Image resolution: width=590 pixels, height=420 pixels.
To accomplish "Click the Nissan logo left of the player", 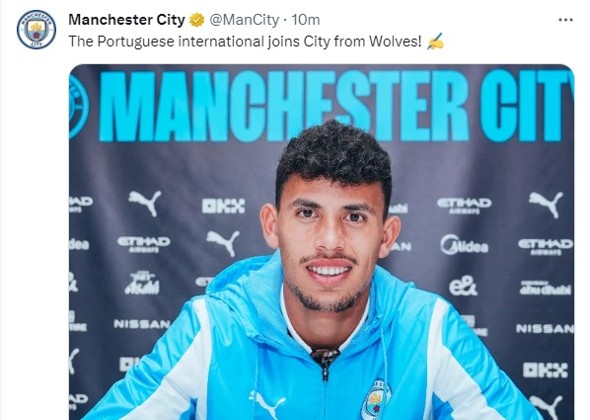I will click(142, 324).
